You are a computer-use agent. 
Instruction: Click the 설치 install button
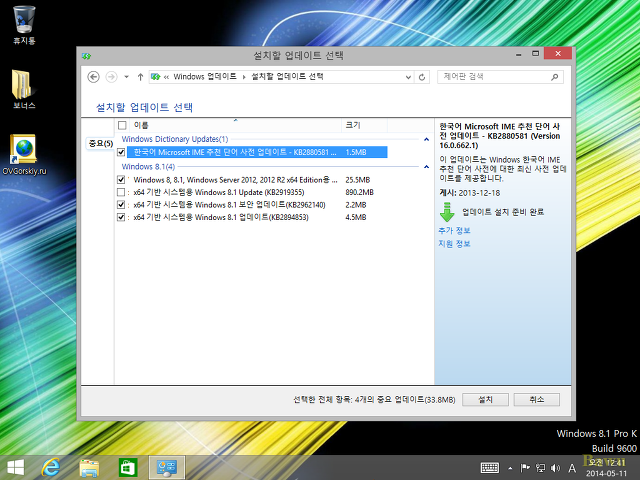(485, 400)
